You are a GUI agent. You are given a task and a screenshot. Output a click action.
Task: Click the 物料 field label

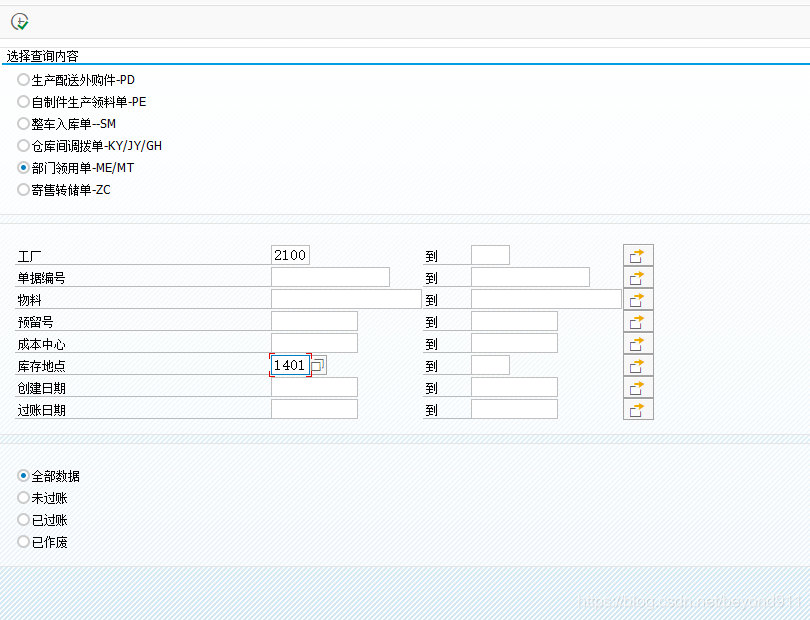point(29,300)
